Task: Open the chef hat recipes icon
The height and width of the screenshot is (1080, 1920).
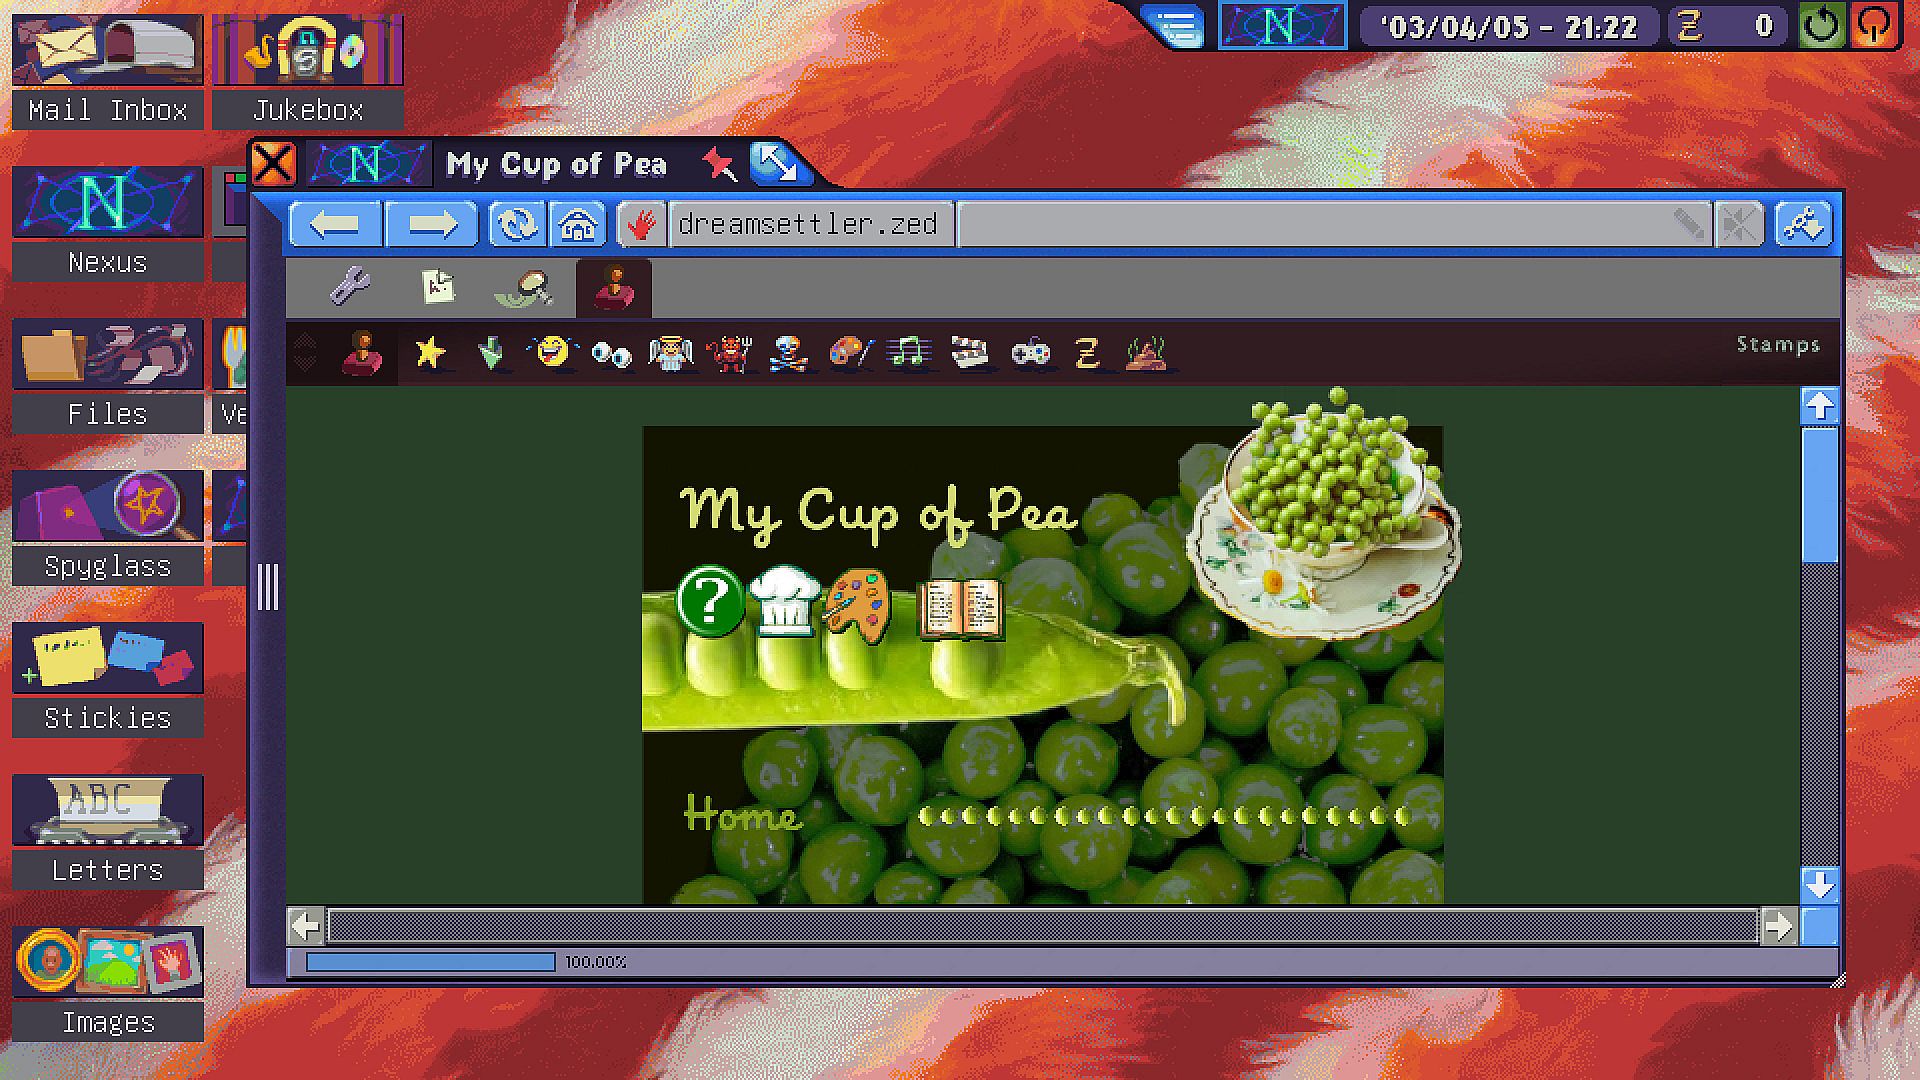Action: pyautogui.click(x=784, y=600)
